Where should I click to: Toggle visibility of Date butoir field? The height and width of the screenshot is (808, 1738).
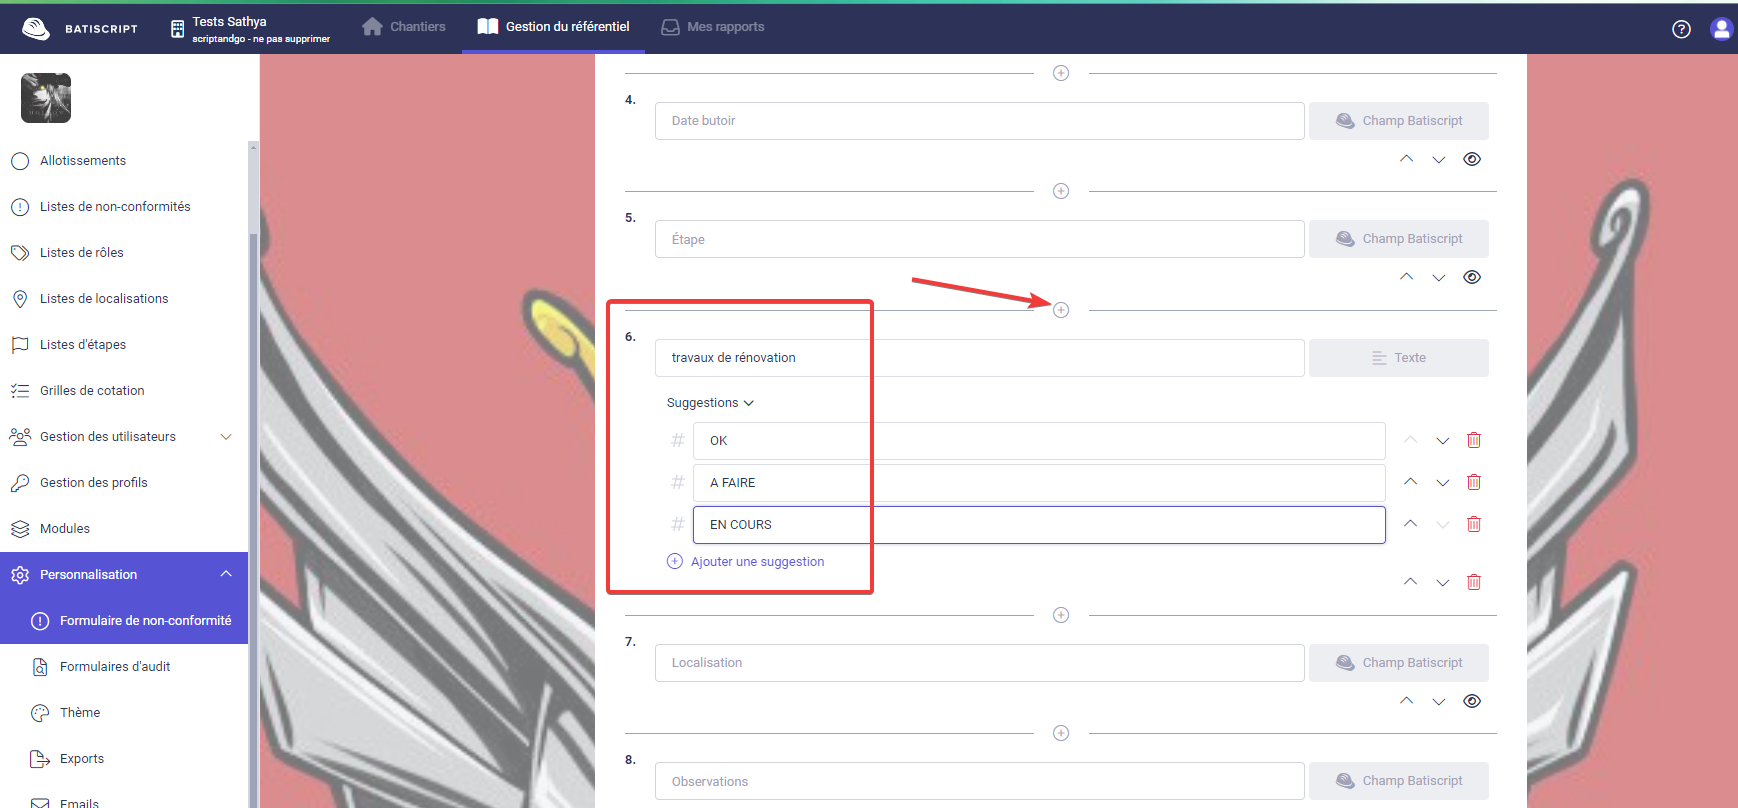(x=1472, y=159)
